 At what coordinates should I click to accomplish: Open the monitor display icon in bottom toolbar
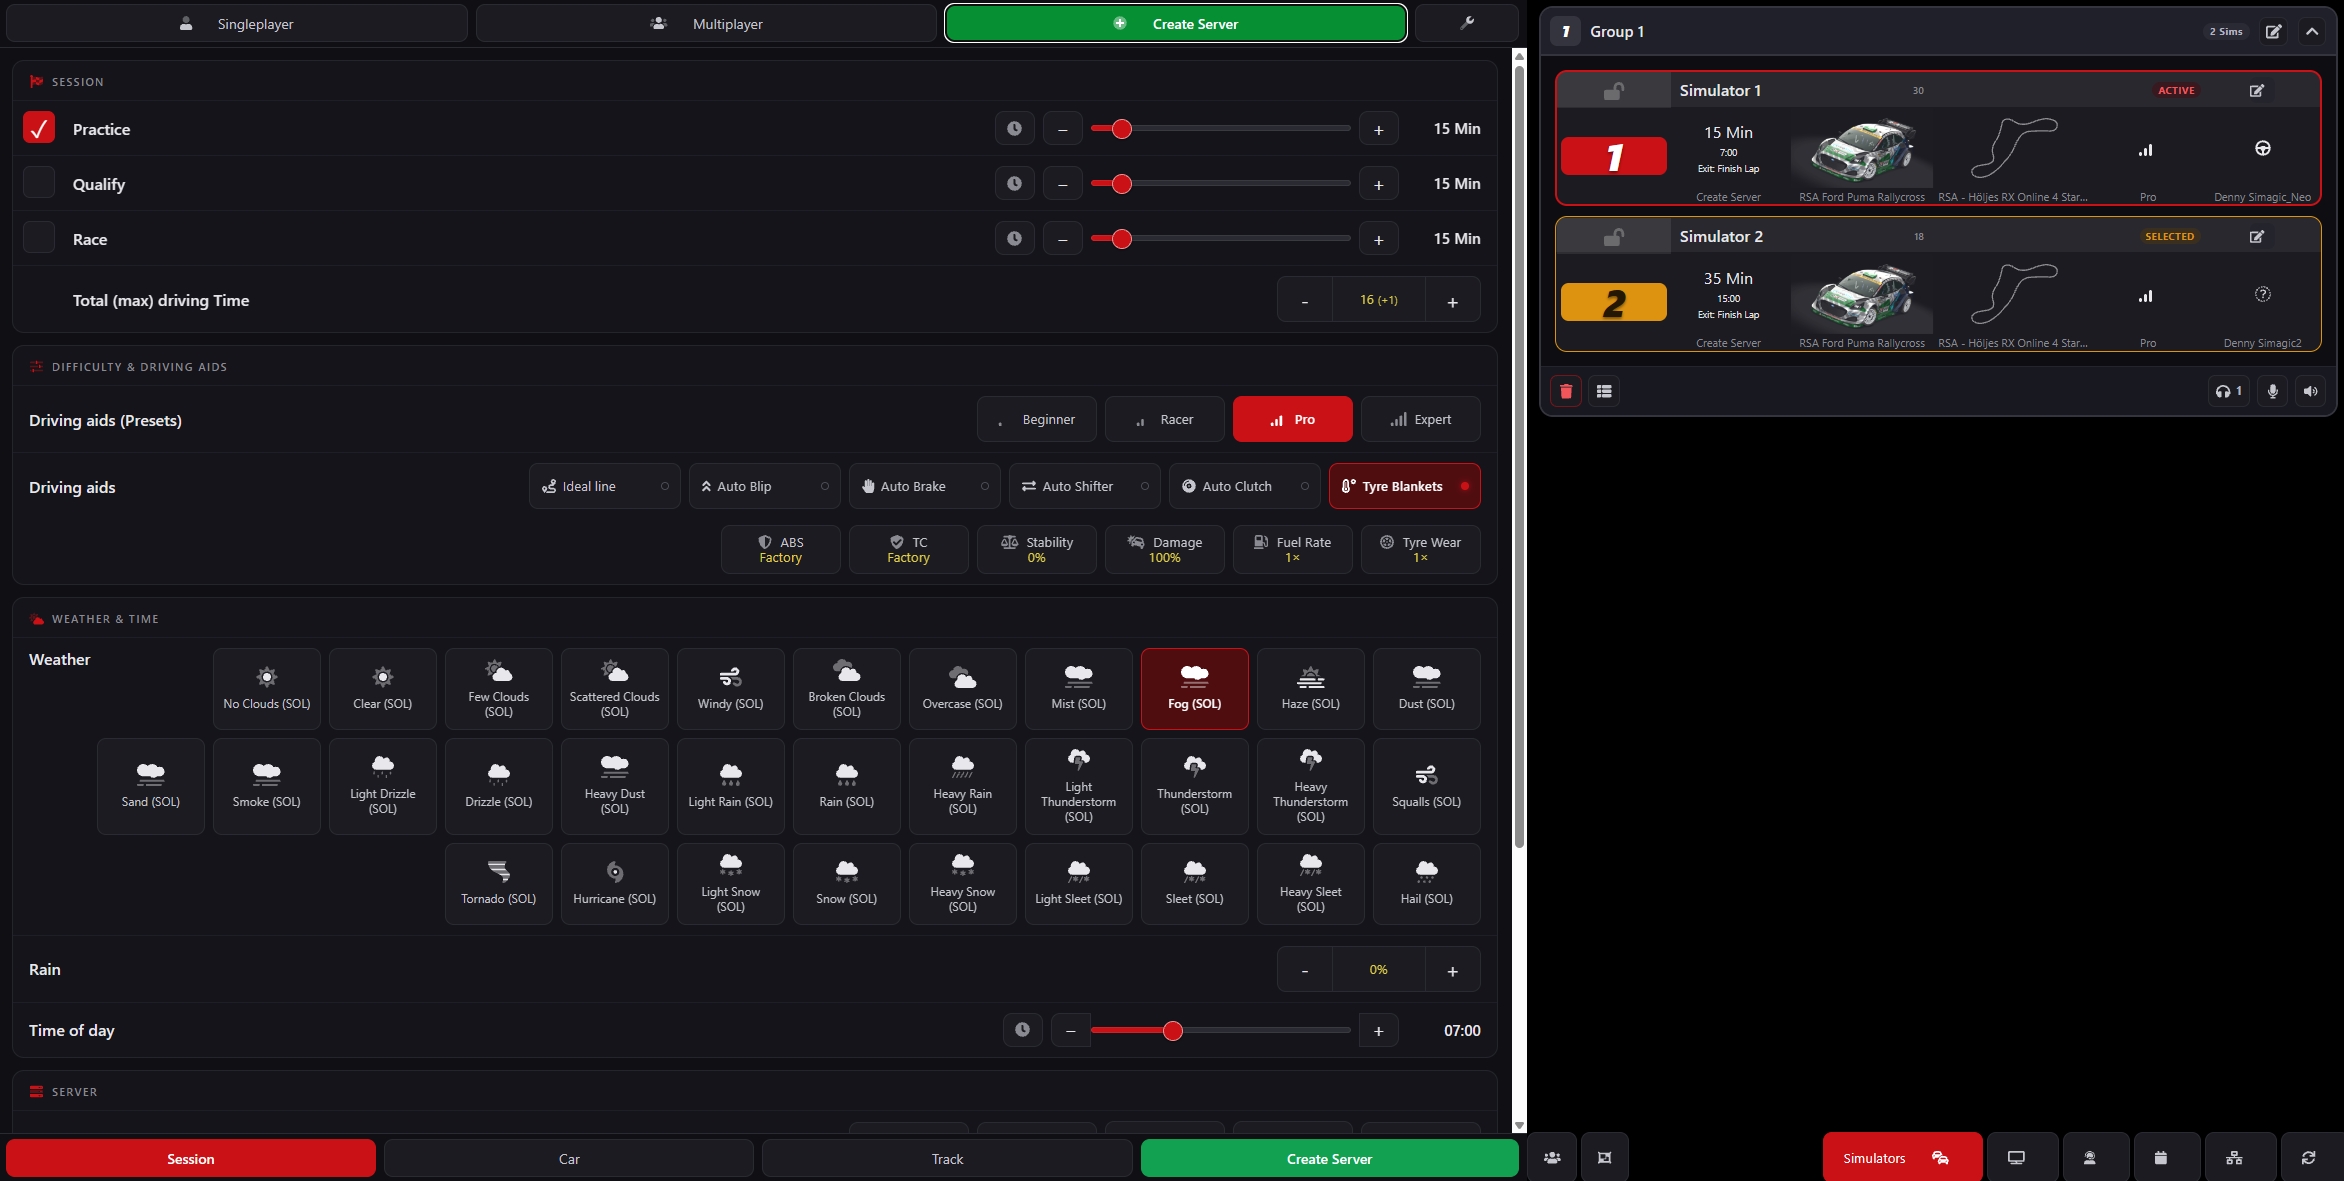pos(2016,1158)
